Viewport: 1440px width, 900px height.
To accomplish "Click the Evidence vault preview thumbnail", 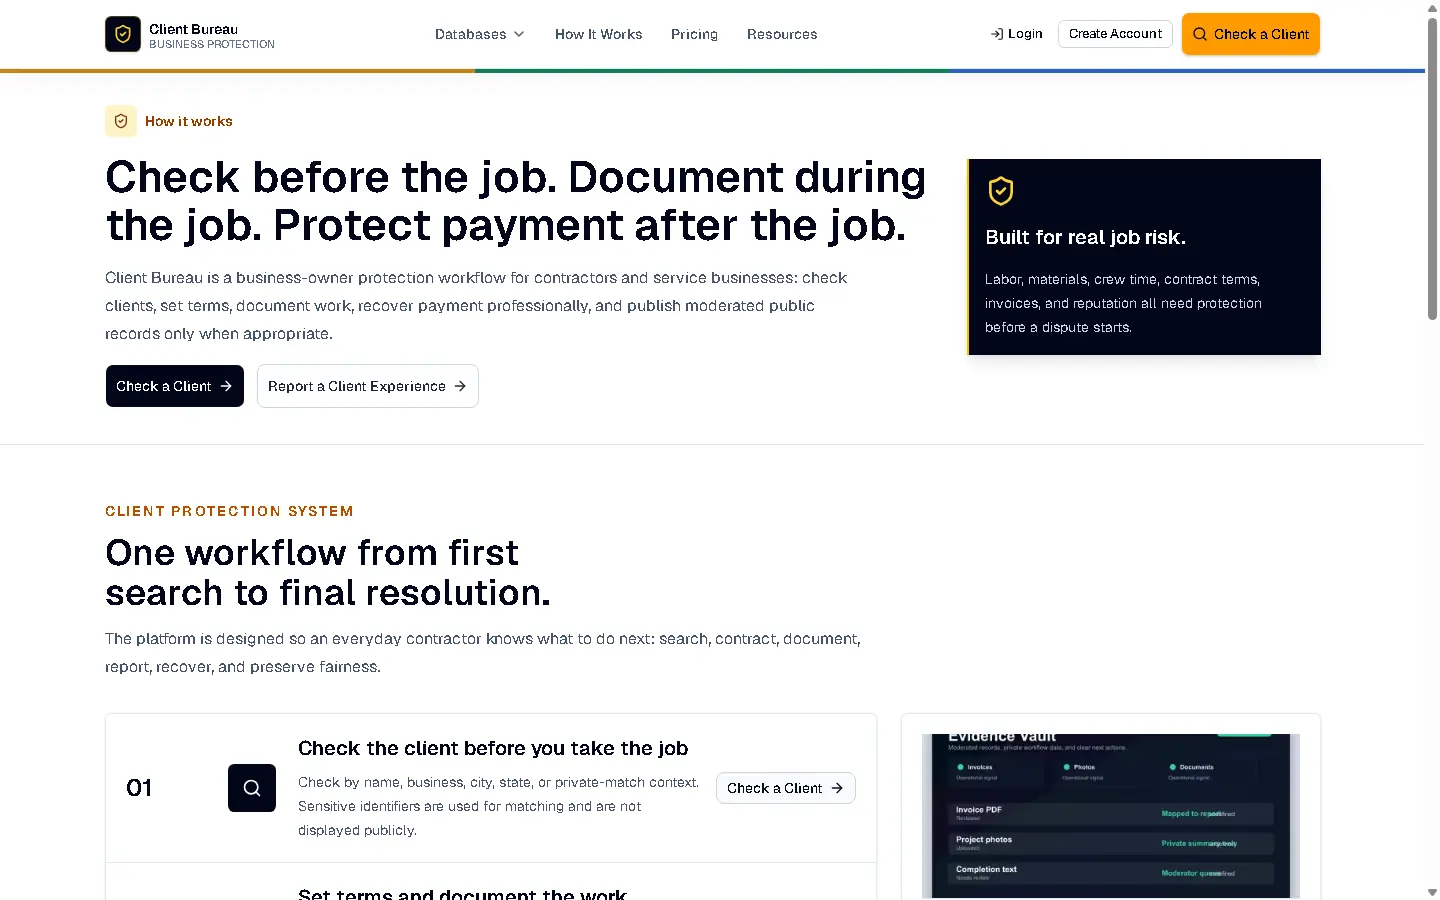I will [1111, 816].
